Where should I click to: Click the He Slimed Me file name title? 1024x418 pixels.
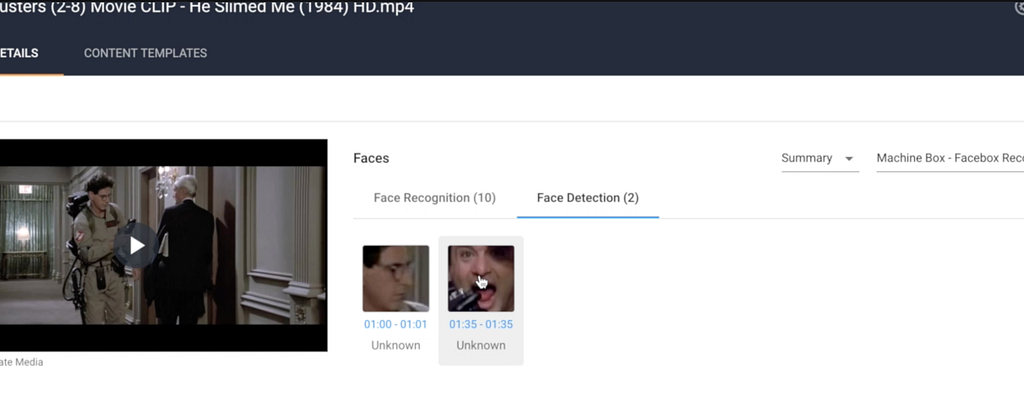tap(206, 8)
